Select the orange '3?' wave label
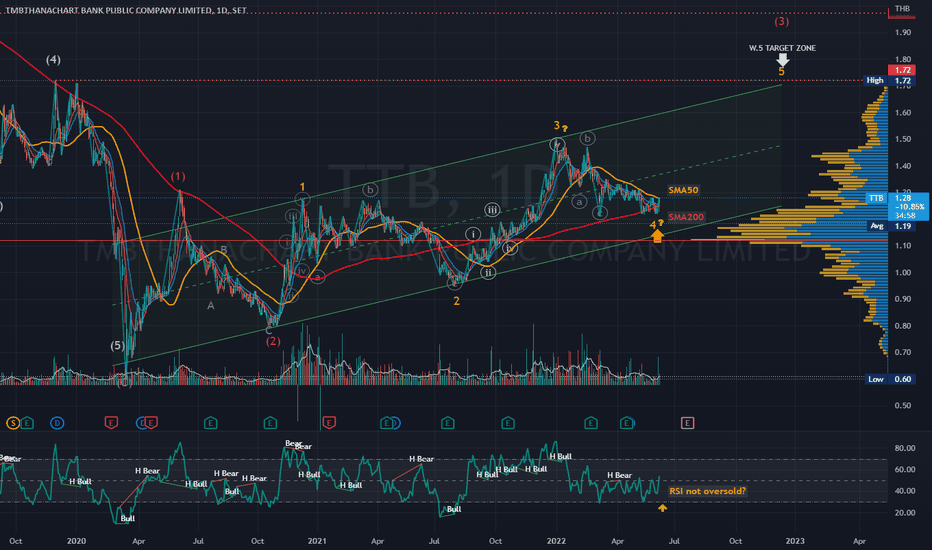This screenshot has height=550, width=932. (561, 125)
